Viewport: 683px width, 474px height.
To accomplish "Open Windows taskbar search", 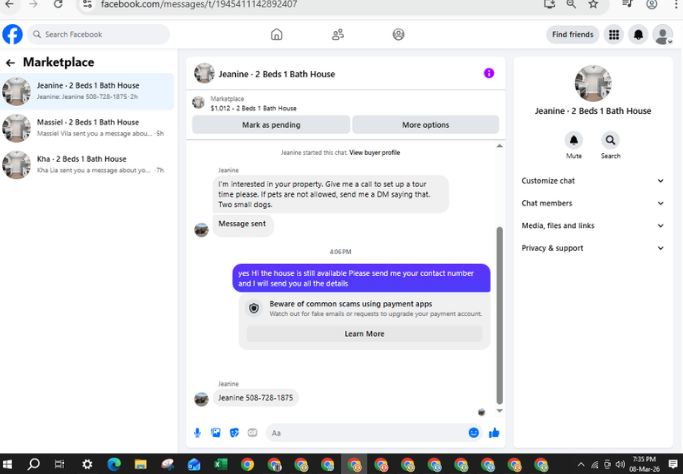I will point(34,464).
